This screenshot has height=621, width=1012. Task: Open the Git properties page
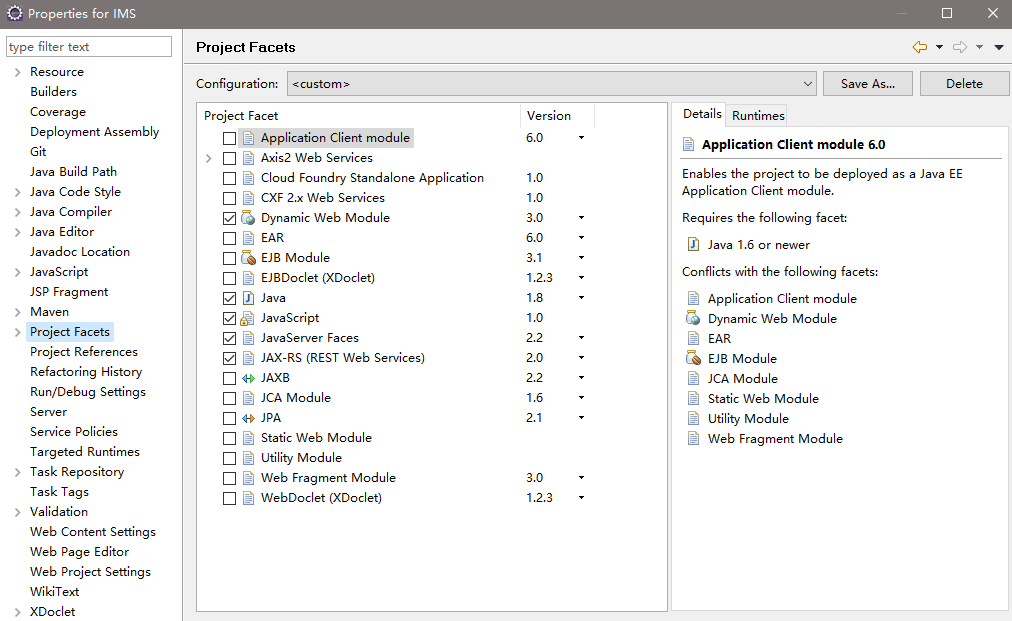coord(38,152)
